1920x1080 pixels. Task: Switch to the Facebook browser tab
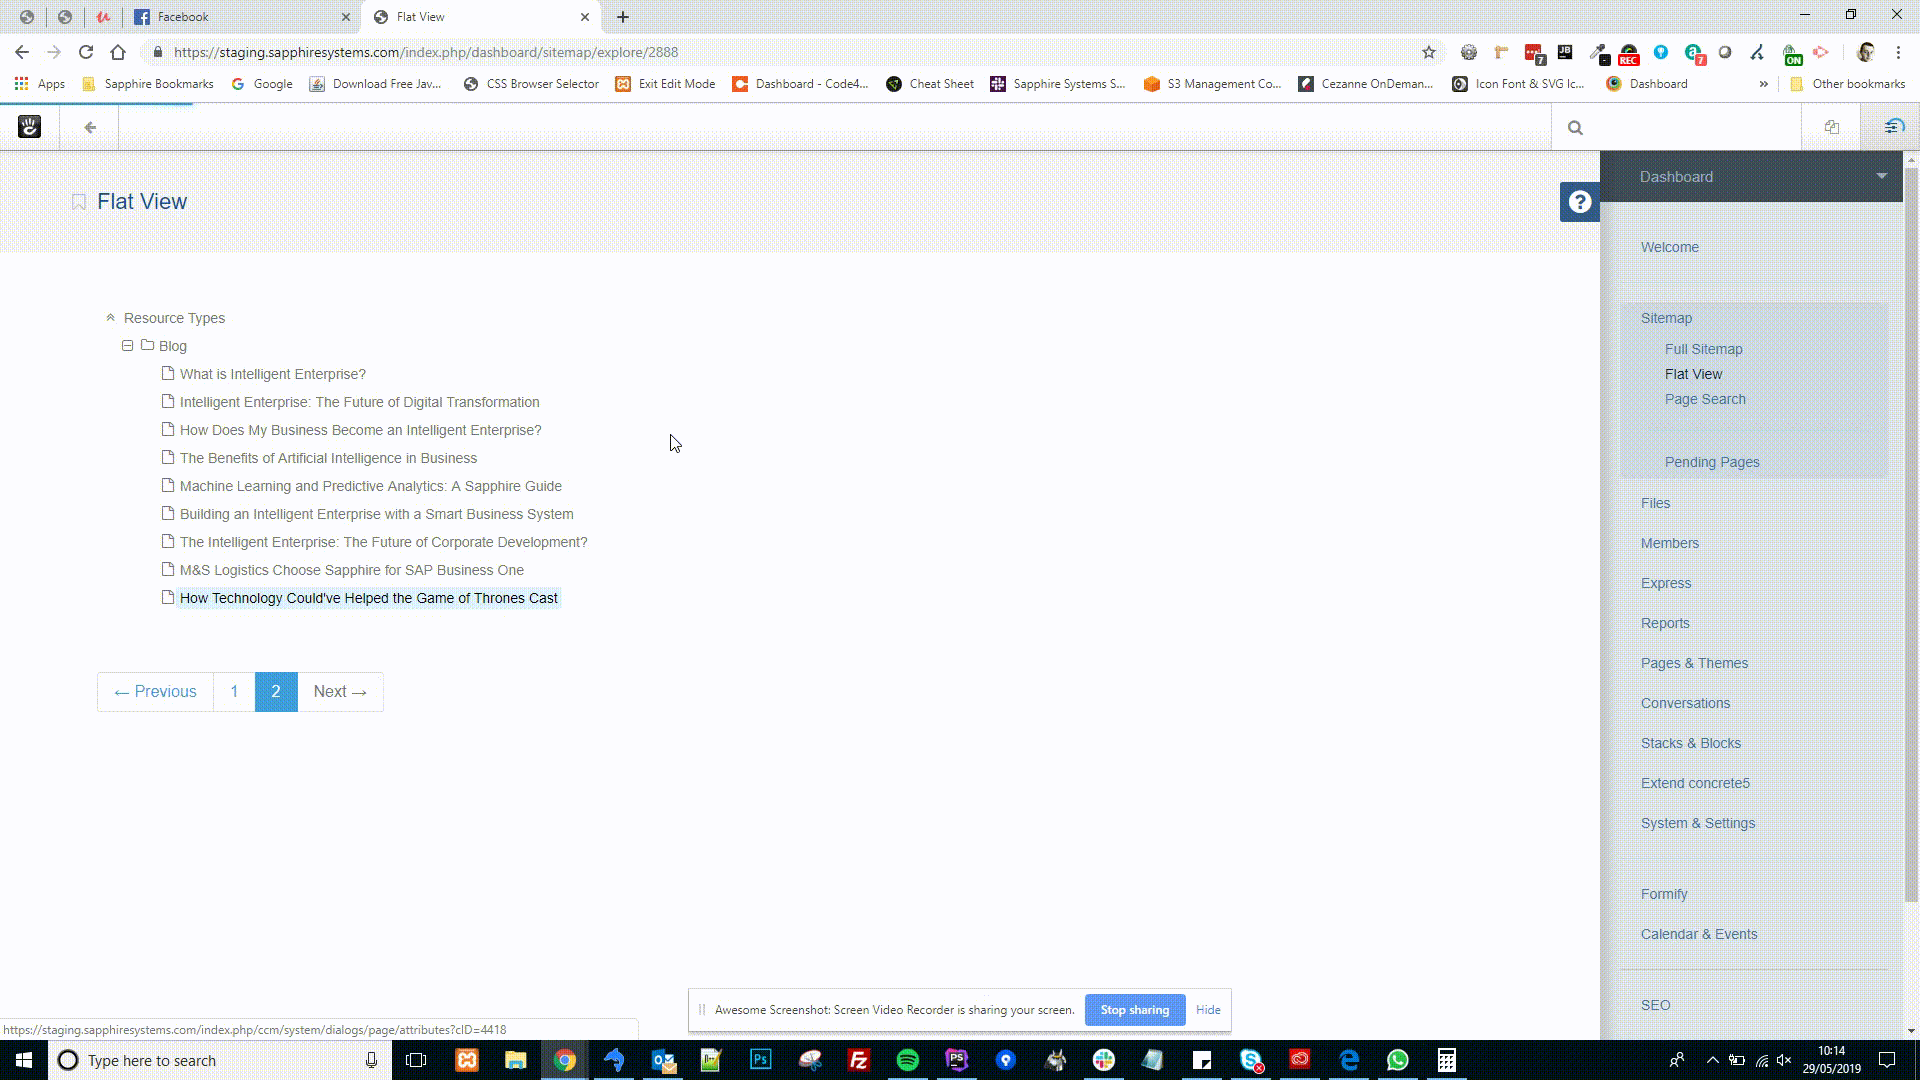(x=240, y=17)
